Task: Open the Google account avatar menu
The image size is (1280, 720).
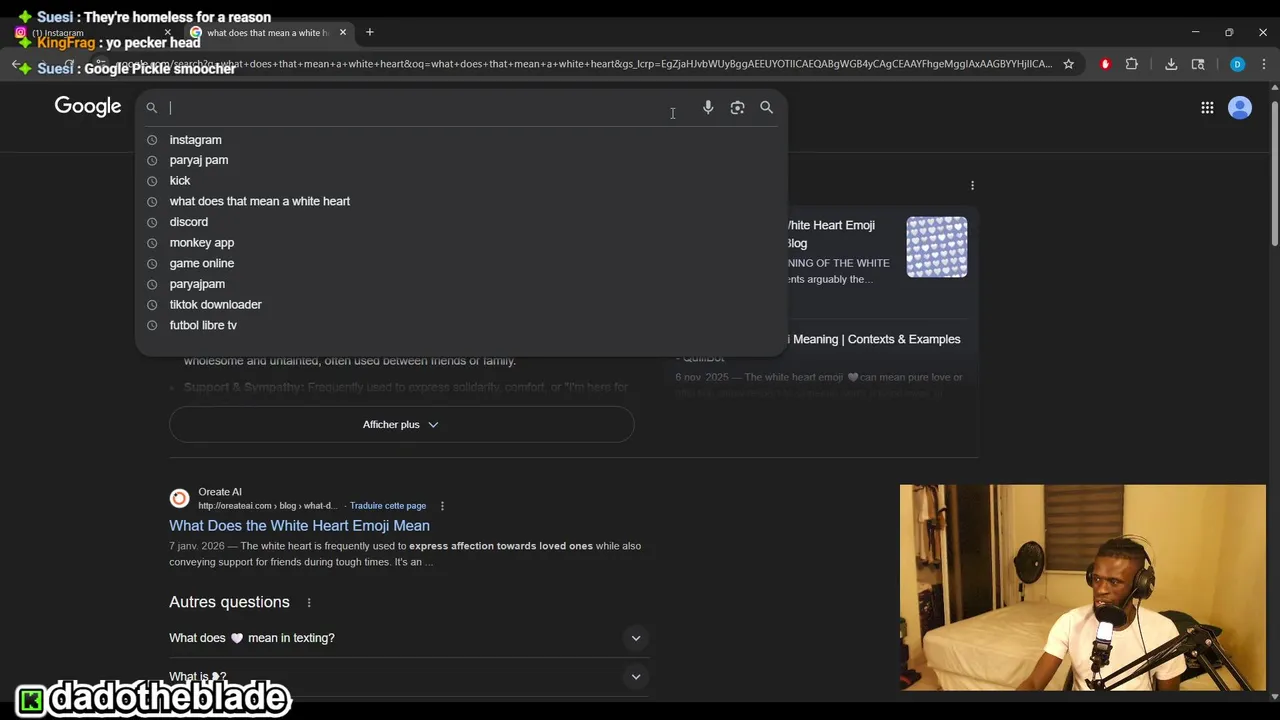Action: coord(1240,107)
